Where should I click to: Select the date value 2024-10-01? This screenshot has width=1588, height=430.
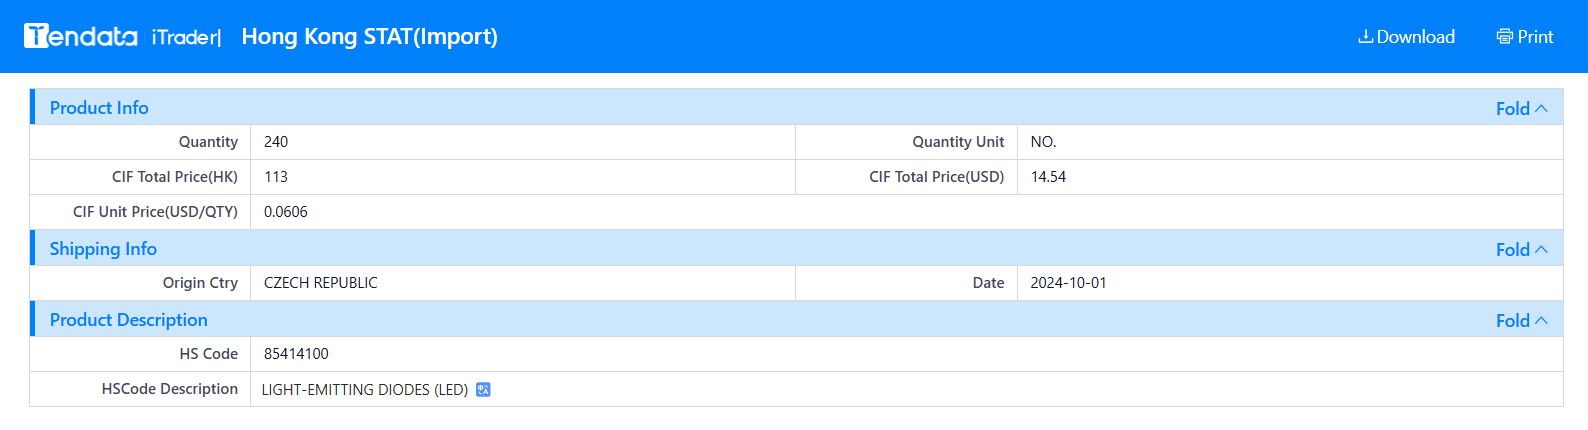pyautogui.click(x=1069, y=283)
